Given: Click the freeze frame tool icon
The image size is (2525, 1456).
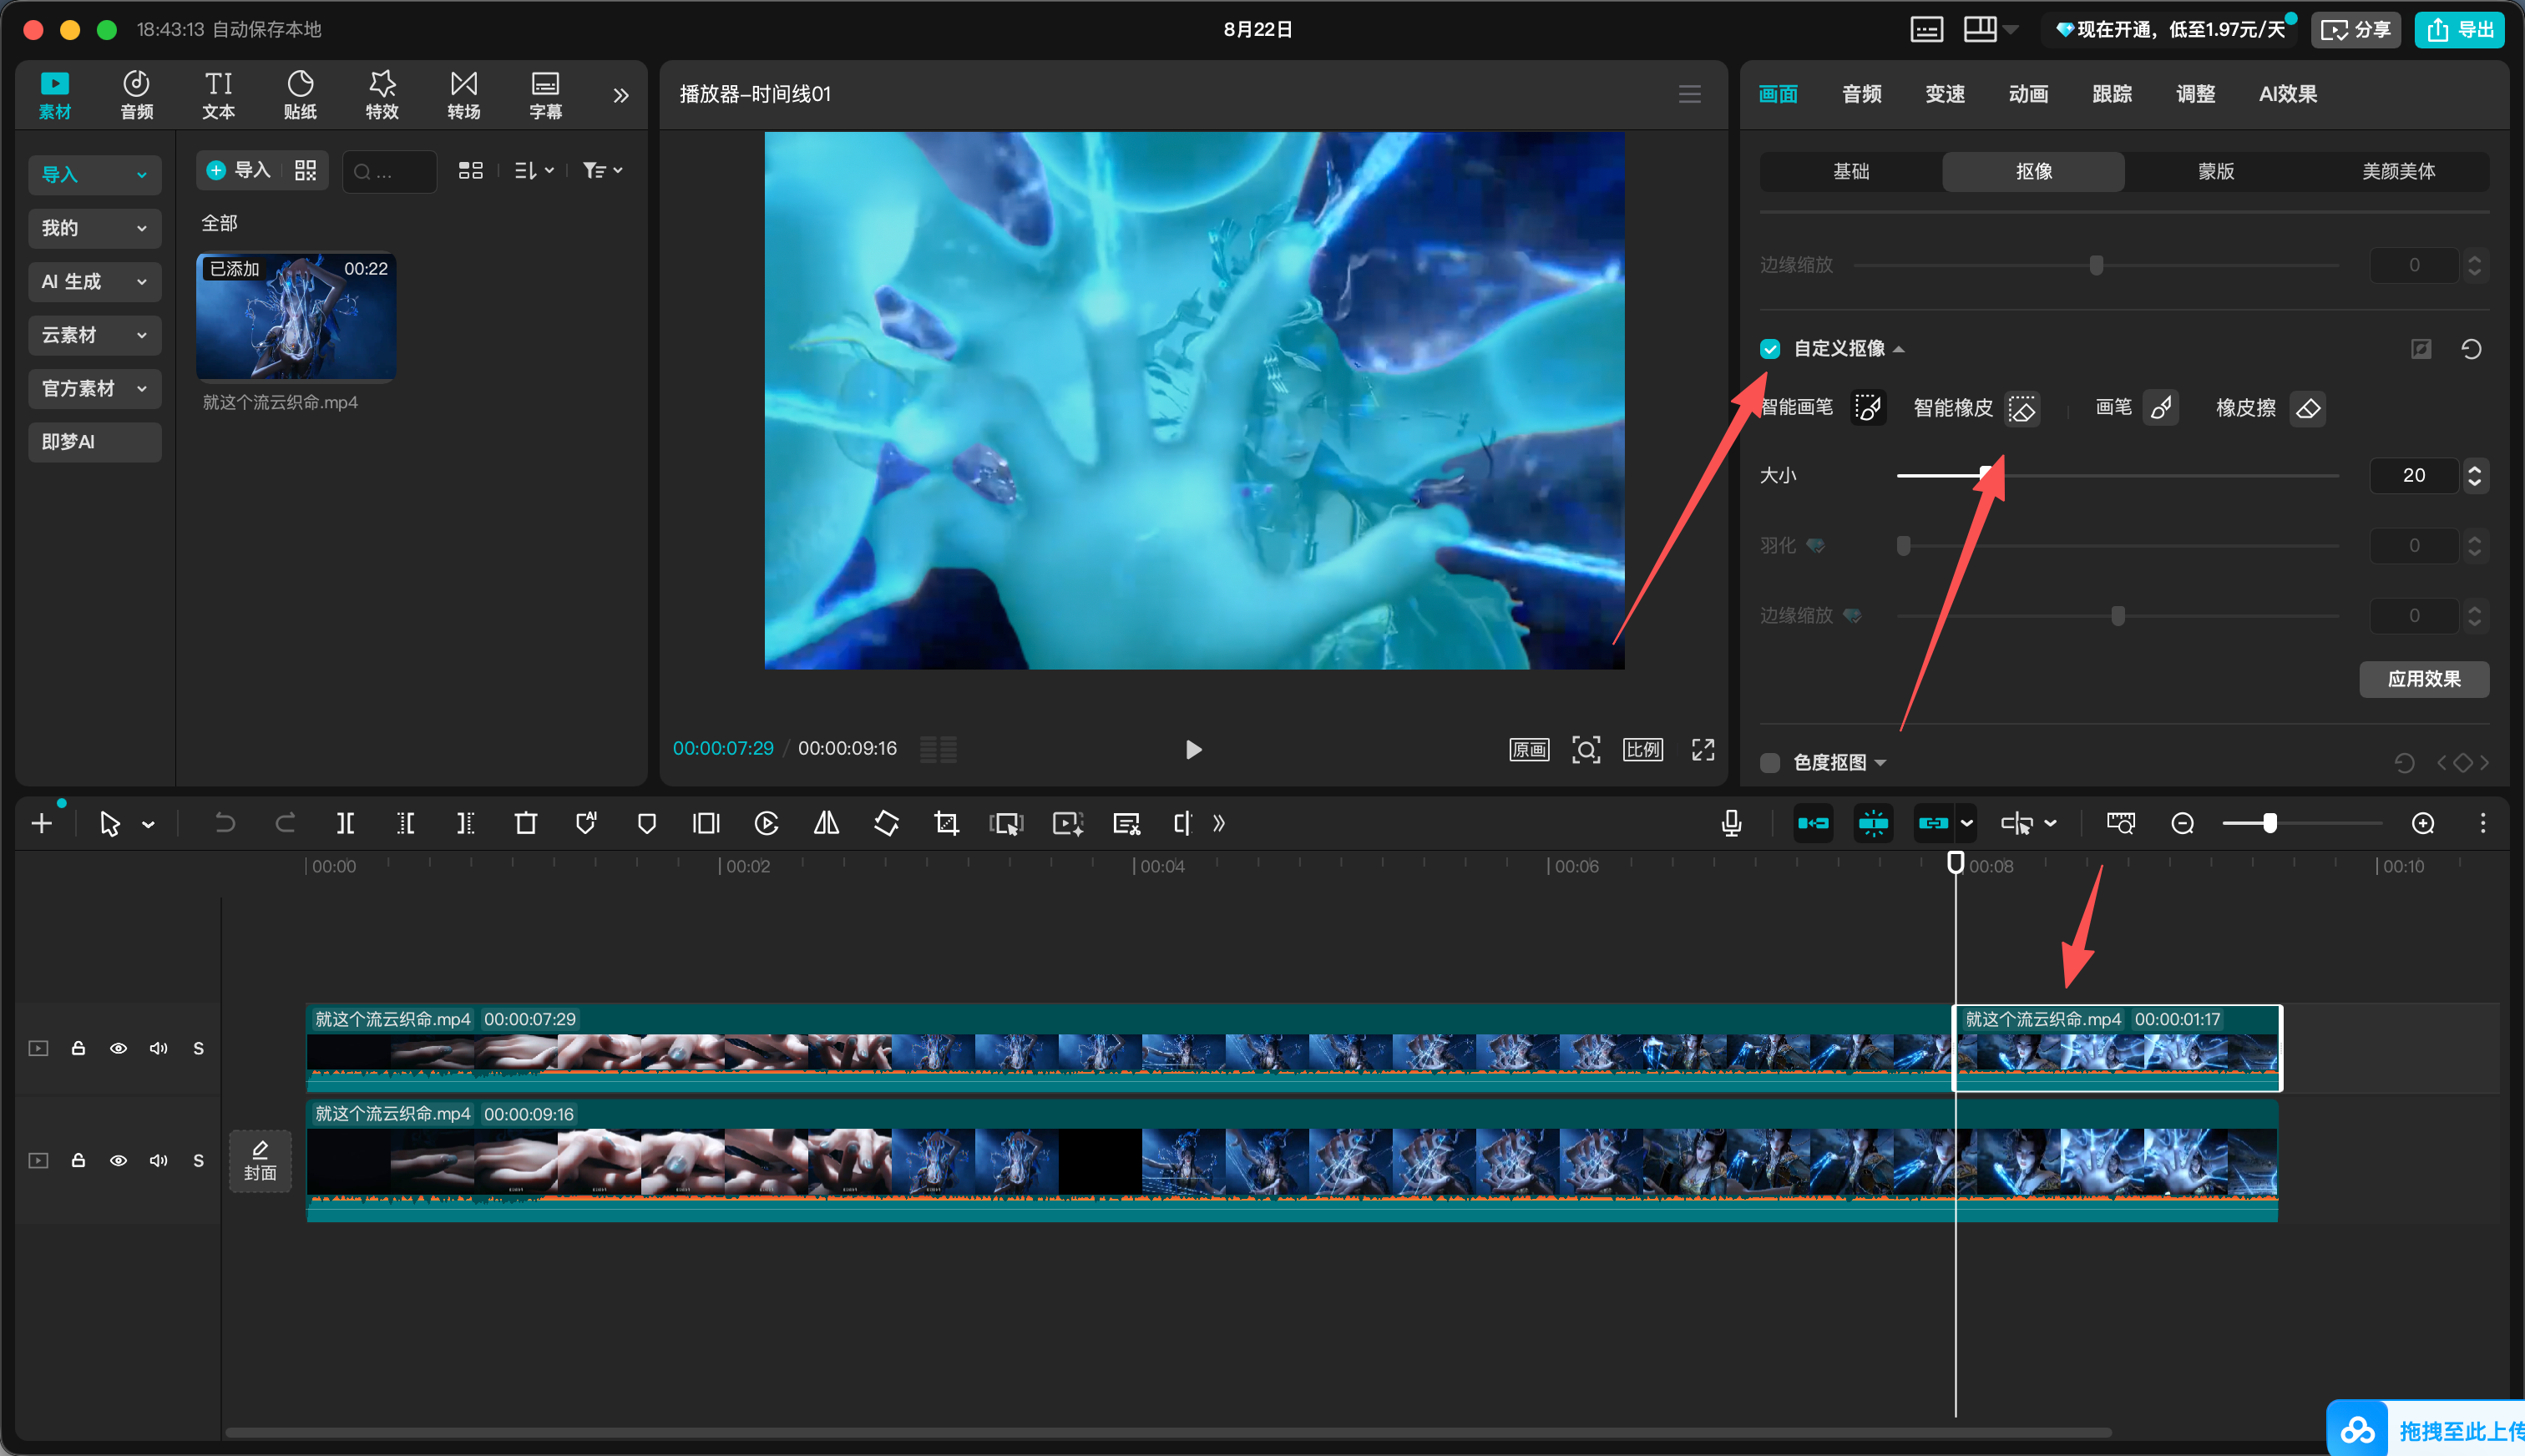Looking at the screenshot, I should (706, 823).
